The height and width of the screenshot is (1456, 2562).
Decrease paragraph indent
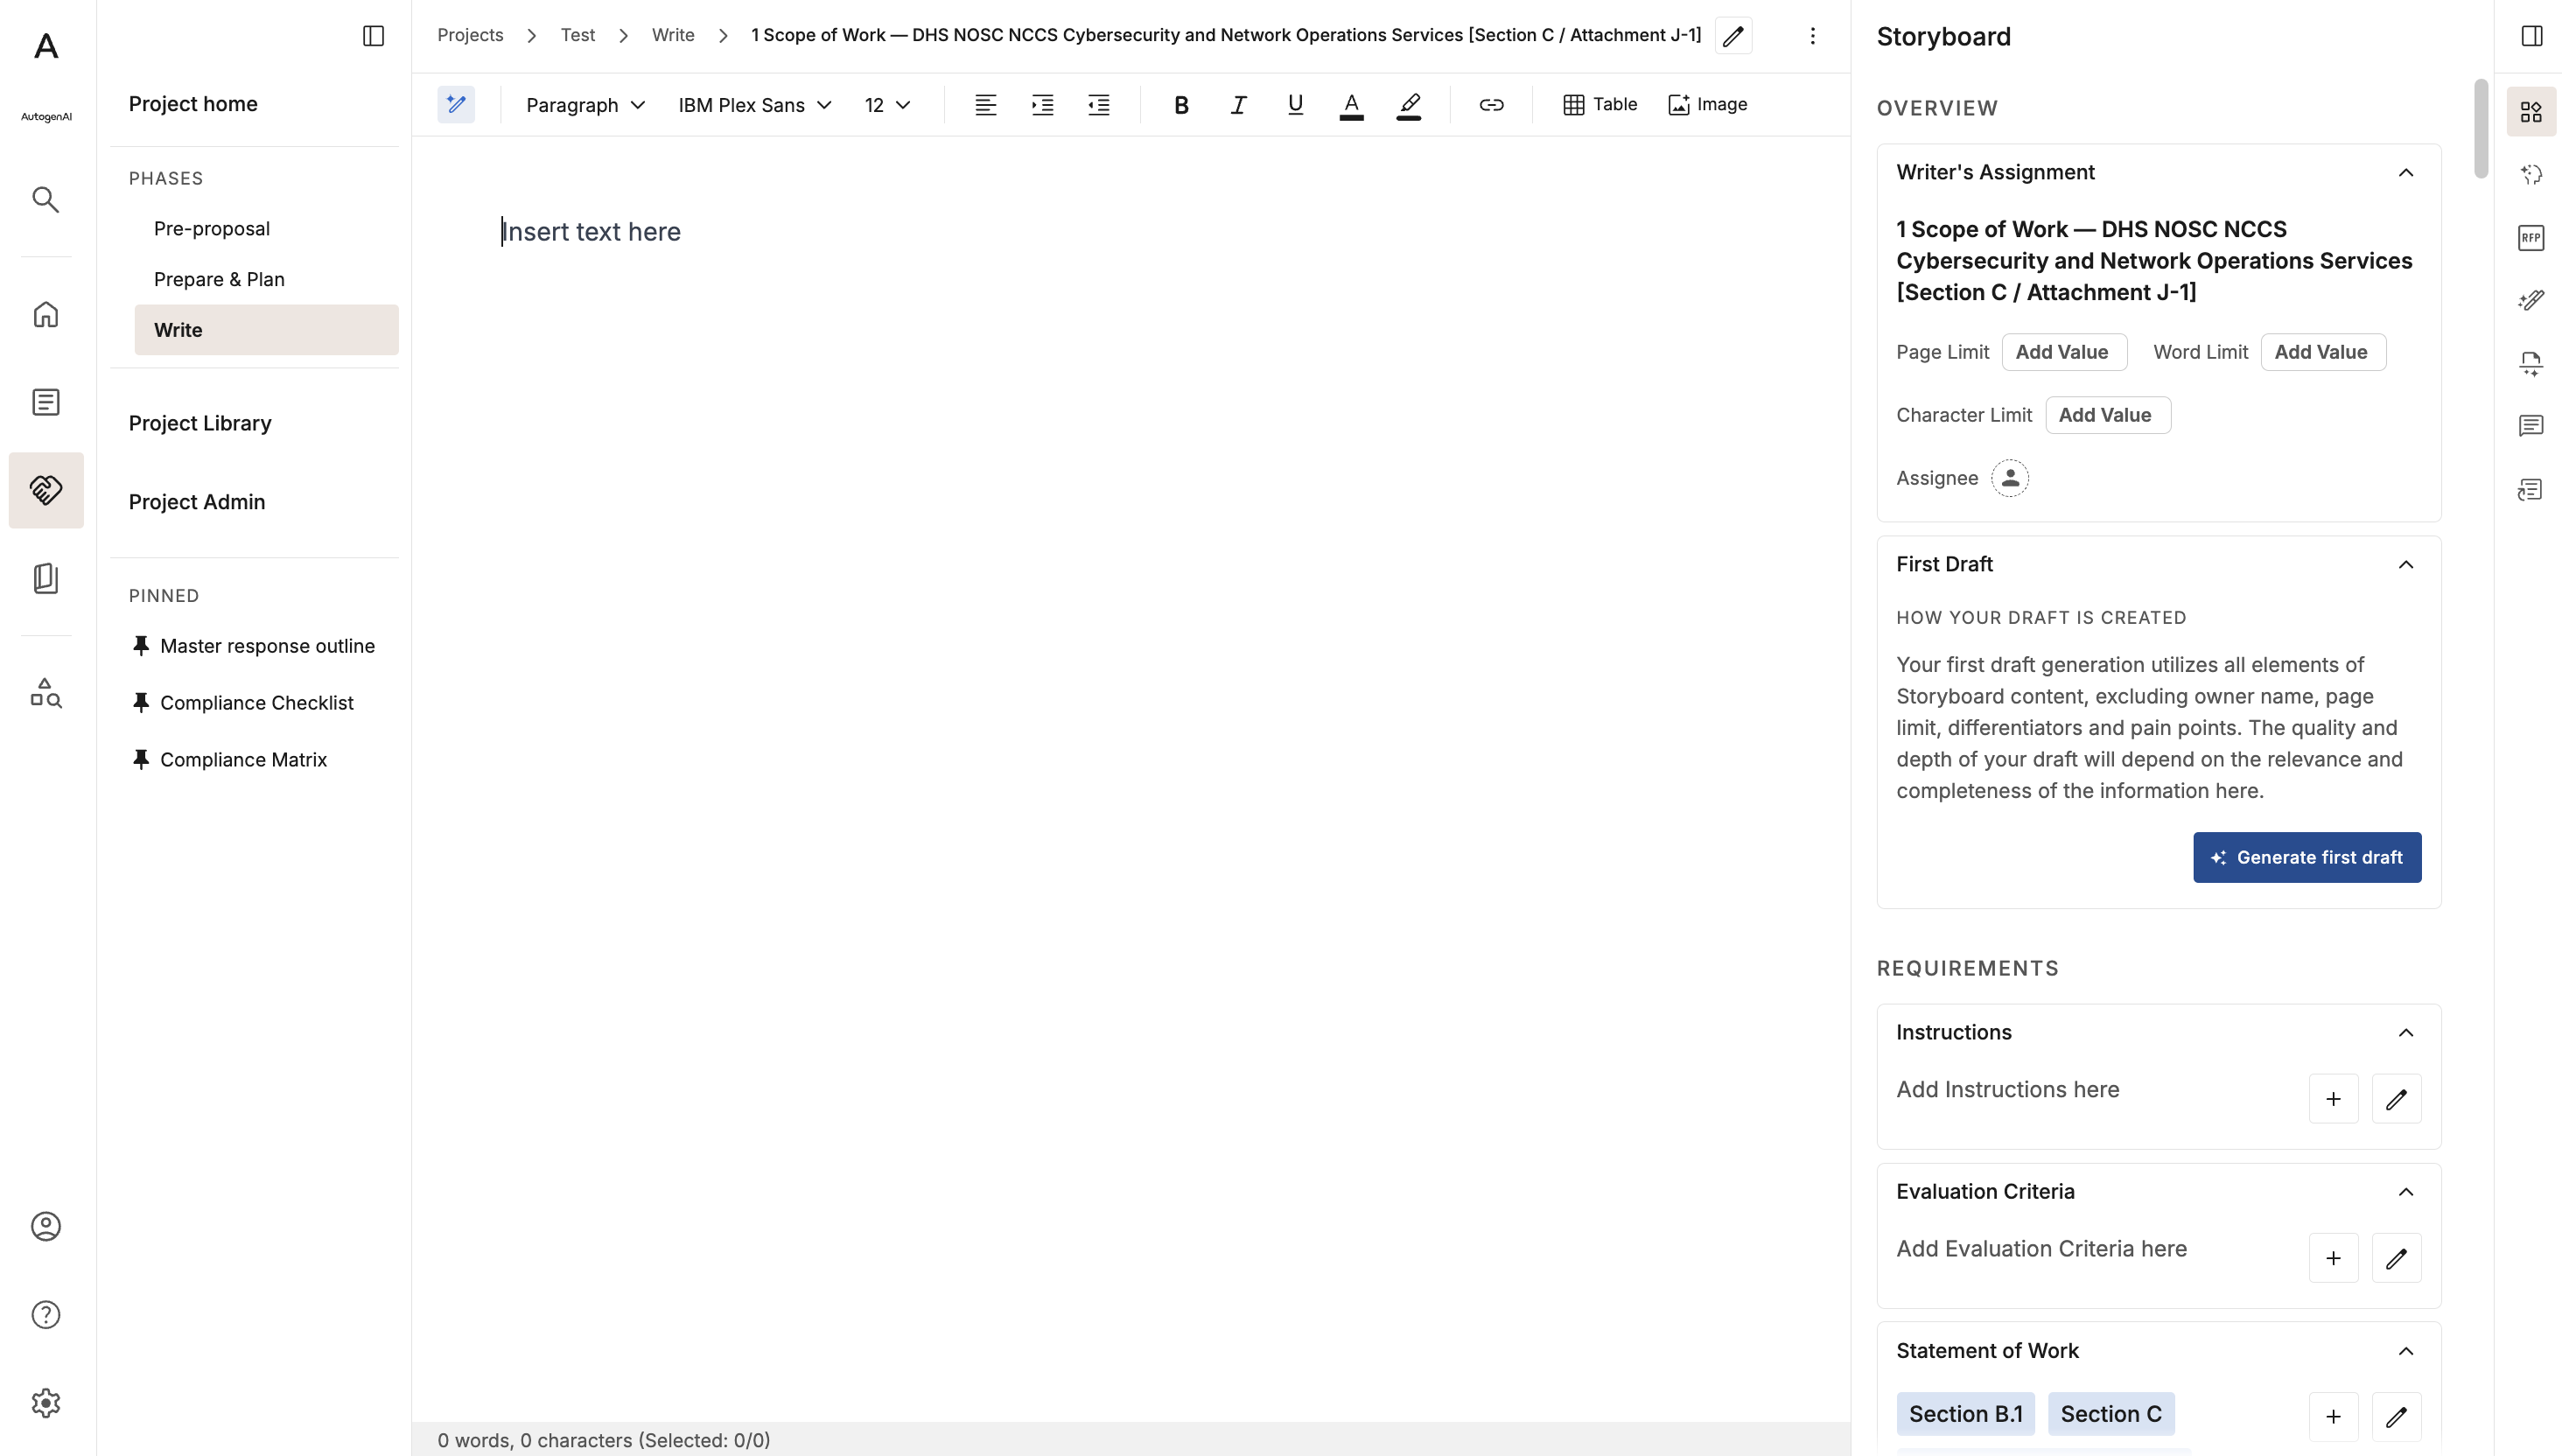point(1099,104)
